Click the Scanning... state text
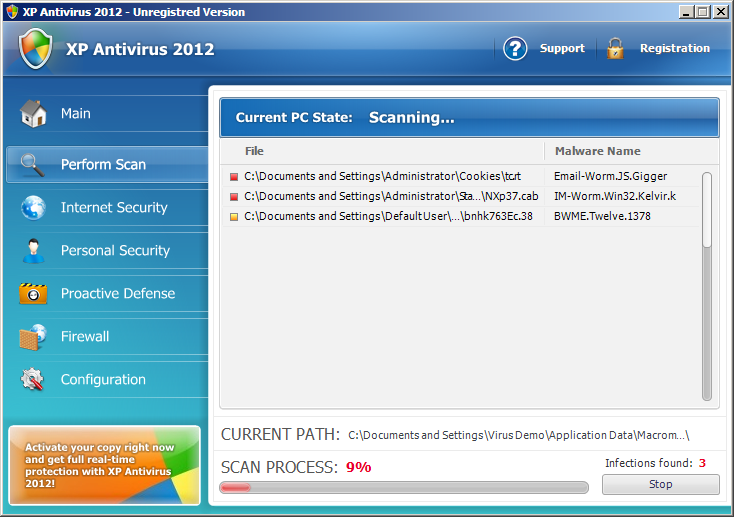This screenshot has width=734, height=517. [411, 118]
